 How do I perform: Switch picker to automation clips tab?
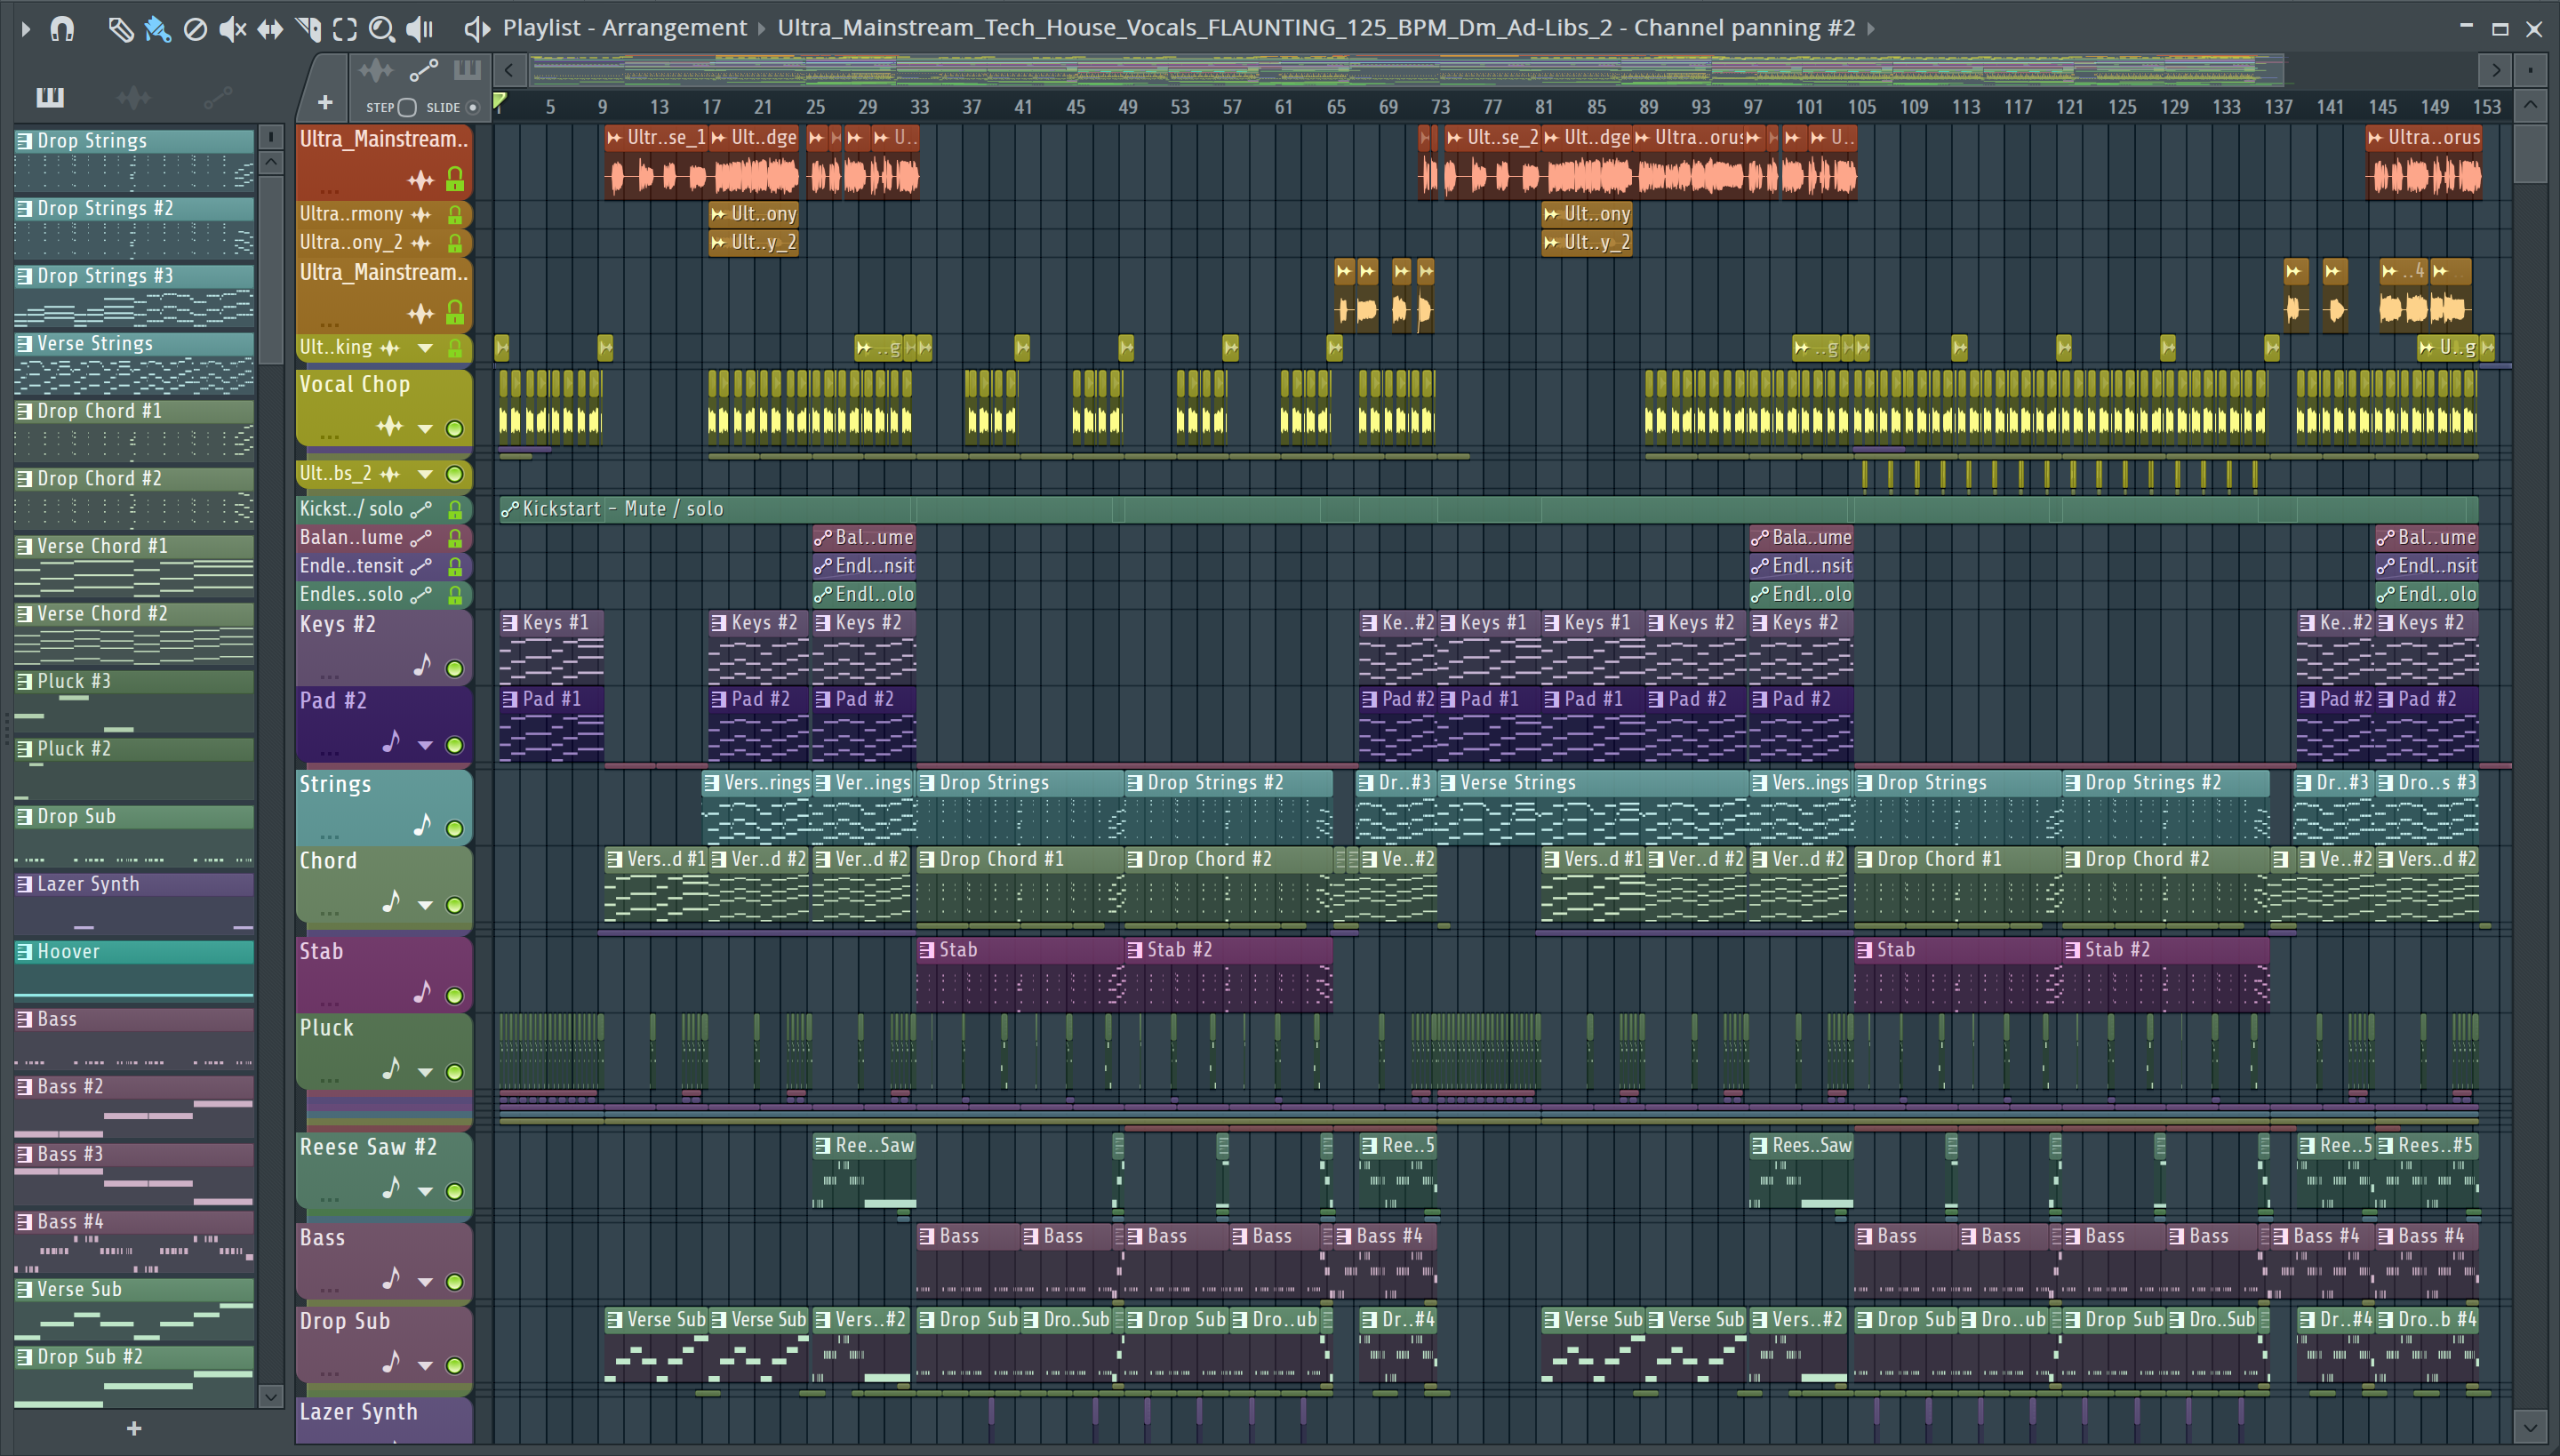pos(218,97)
